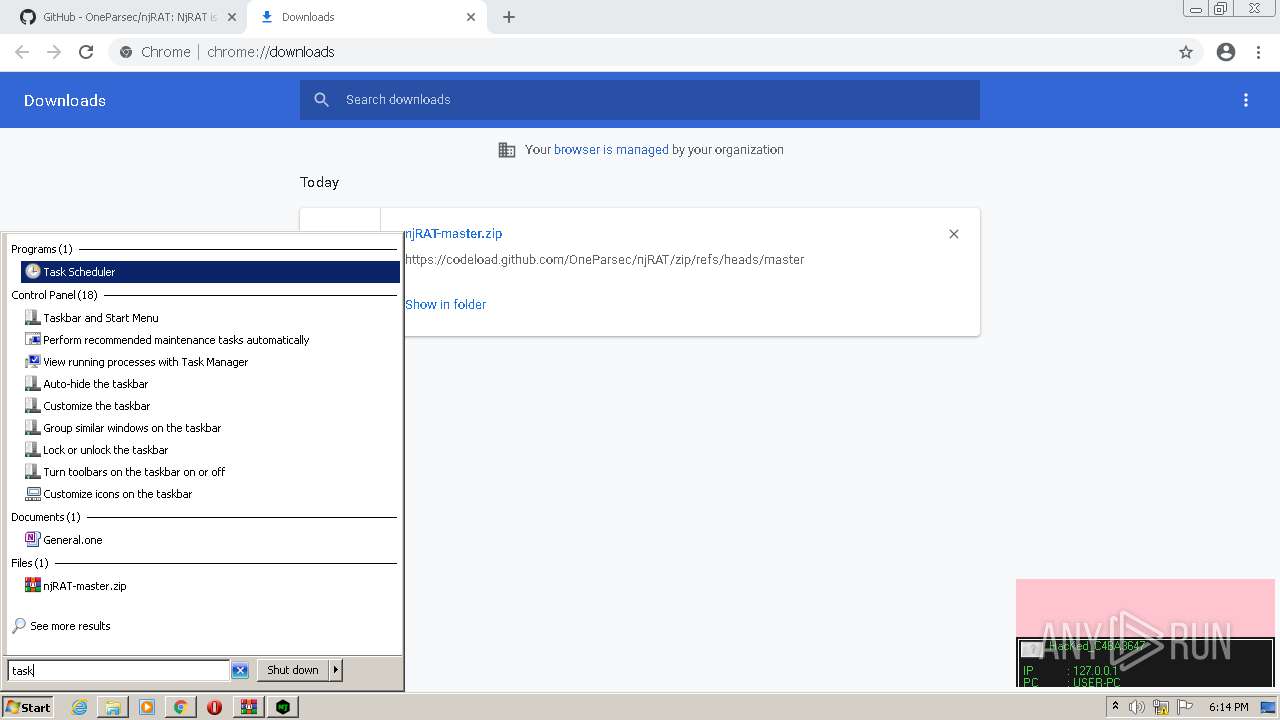Close the GitHub njRAT tab
Image resolution: width=1280 pixels, height=720 pixels.
click(232, 17)
